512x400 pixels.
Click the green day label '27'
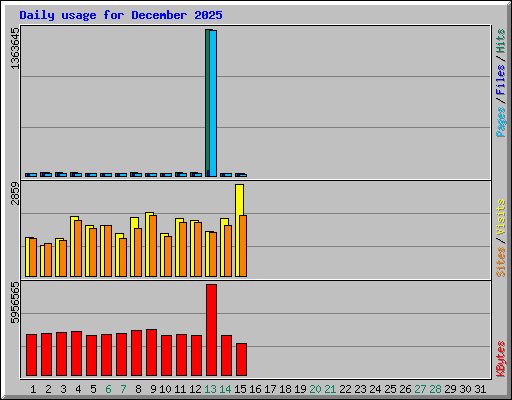(x=420, y=389)
